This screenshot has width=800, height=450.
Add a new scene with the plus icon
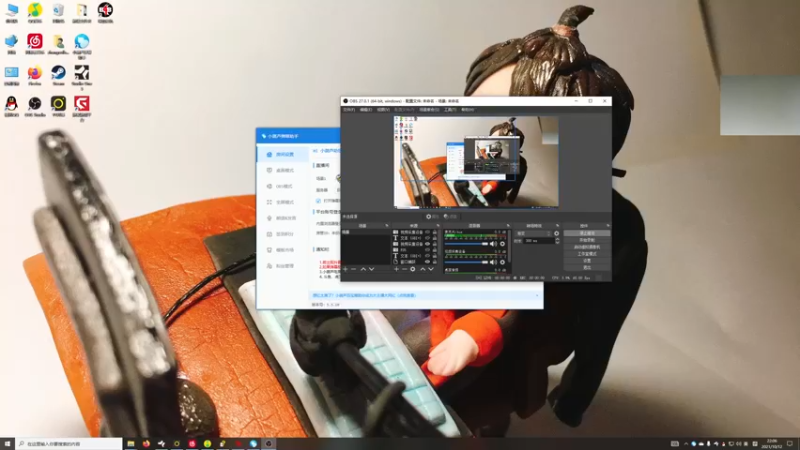click(x=345, y=269)
